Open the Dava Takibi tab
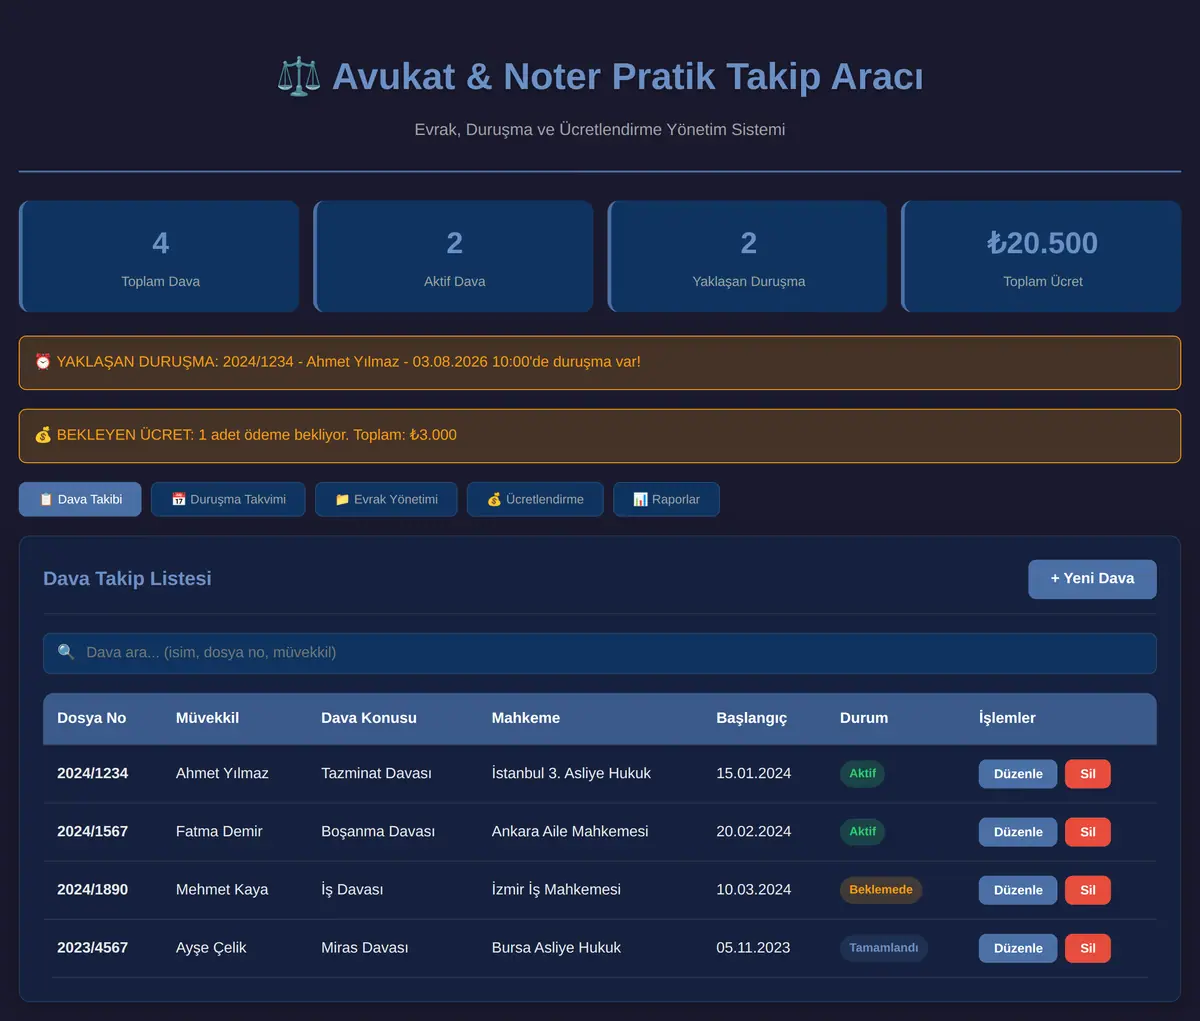 [x=80, y=499]
